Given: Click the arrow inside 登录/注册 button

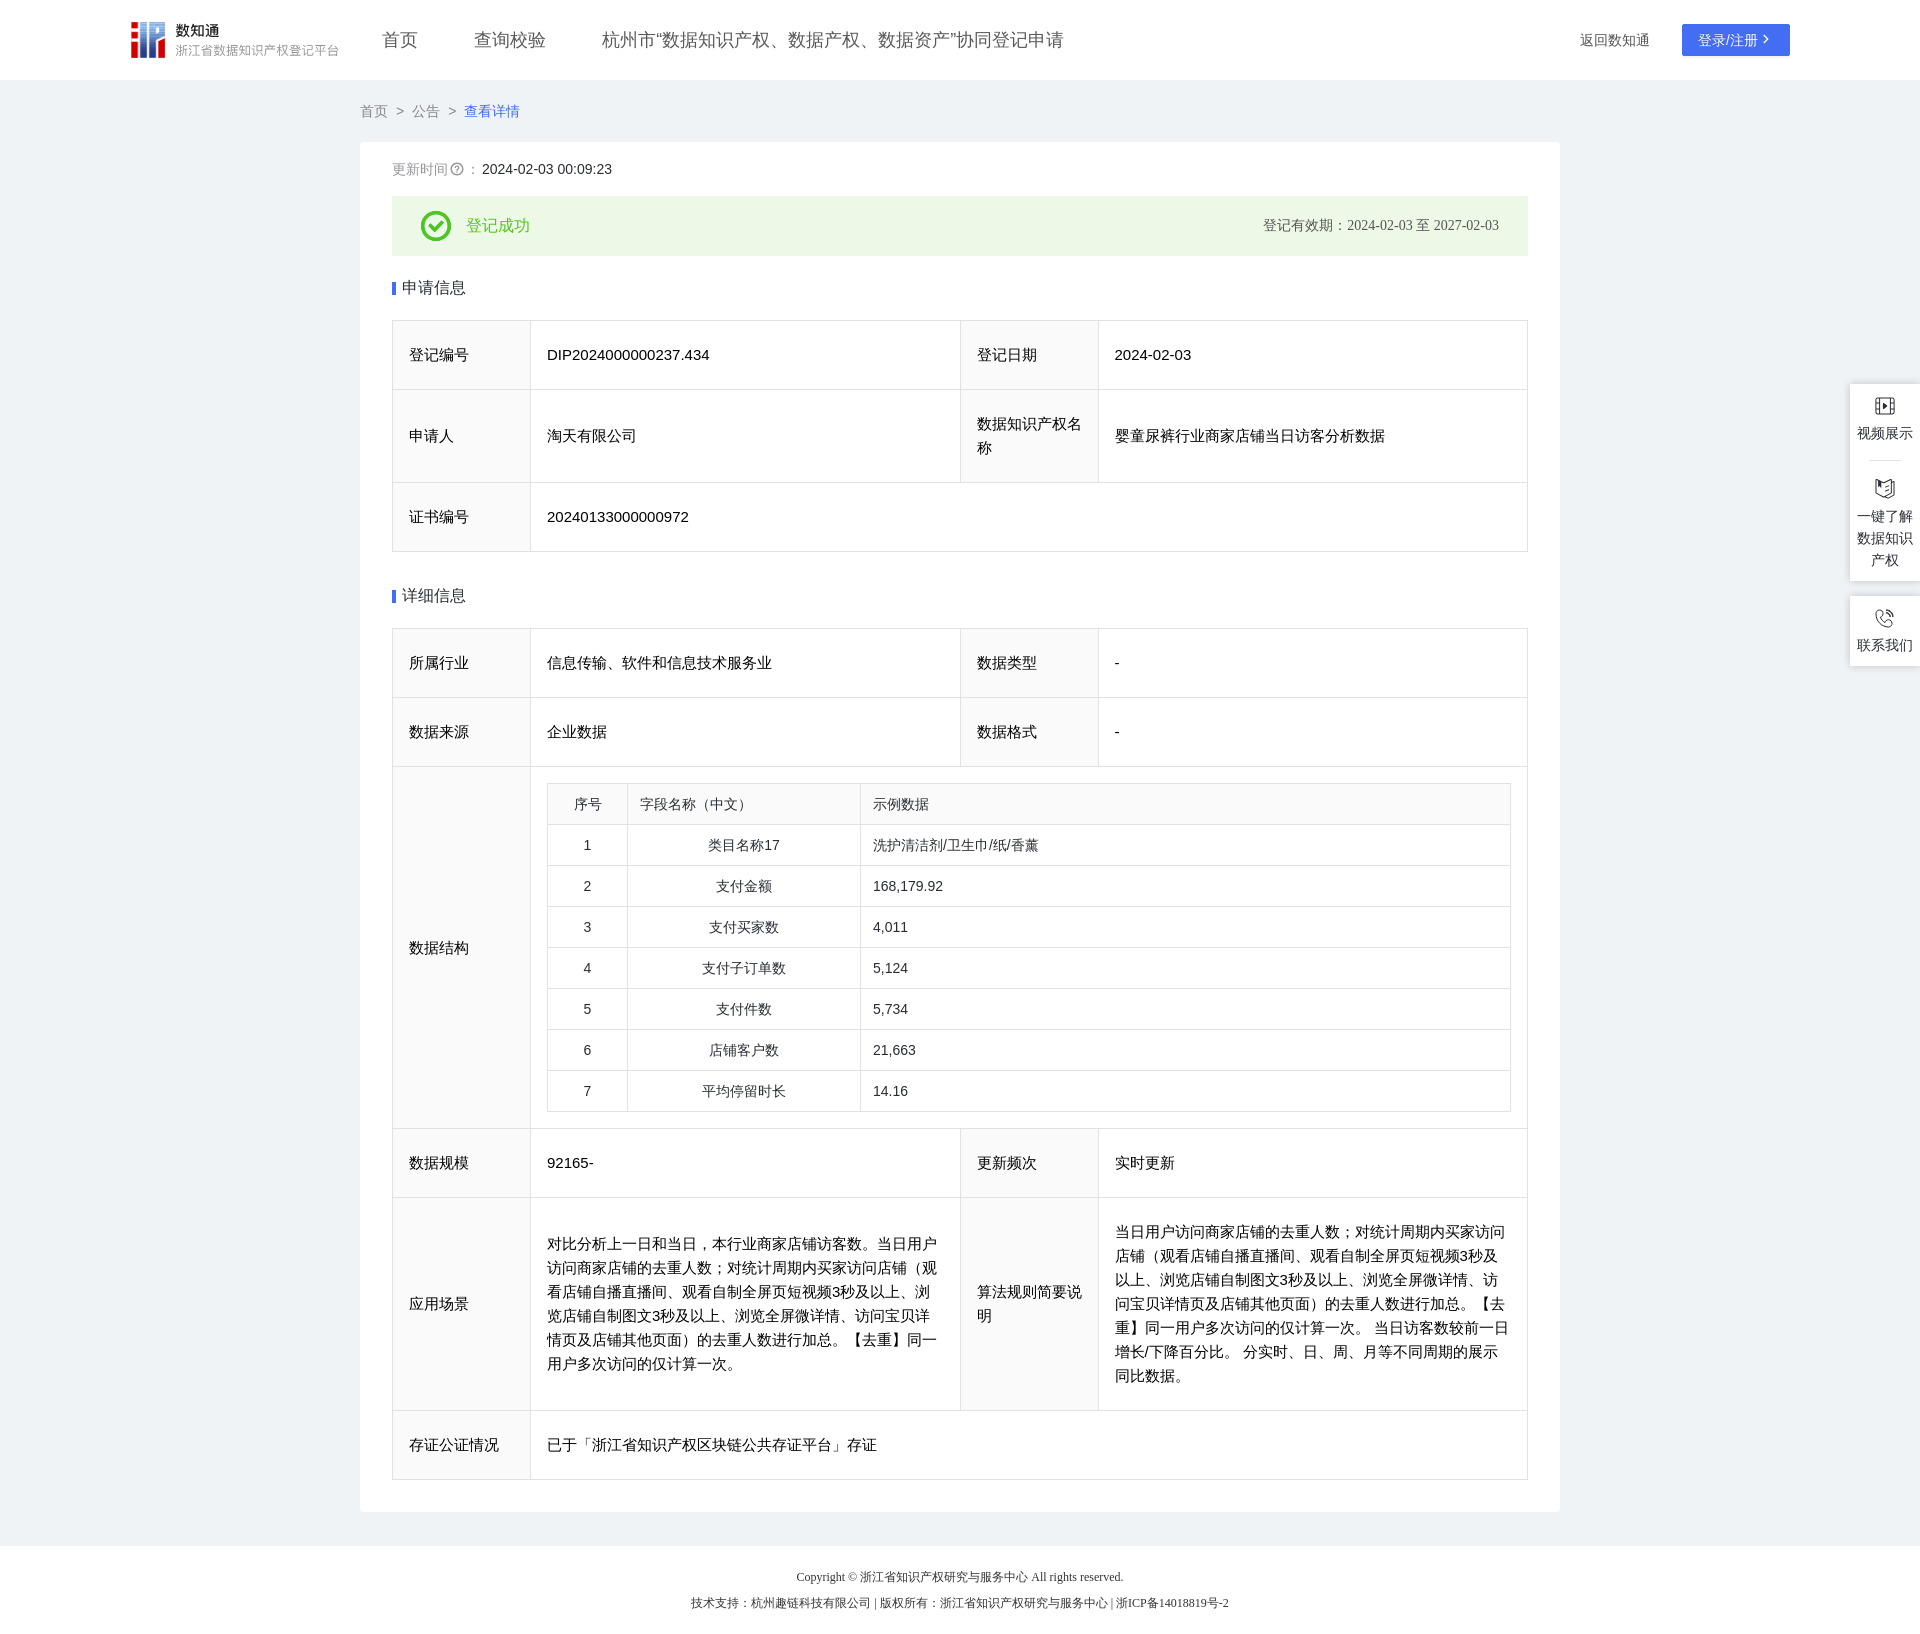Looking at the screenshot, I should click(x=1767, y=40).
